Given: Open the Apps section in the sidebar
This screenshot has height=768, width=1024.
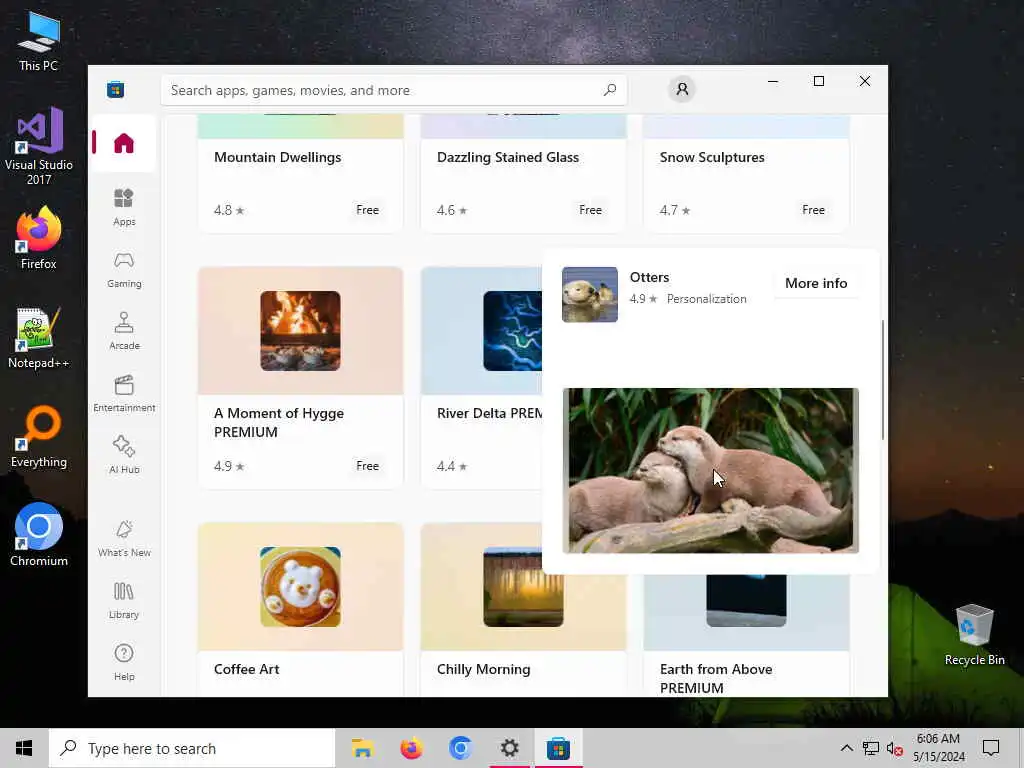Looking at the screenshot, I should [x=123, y=207].
